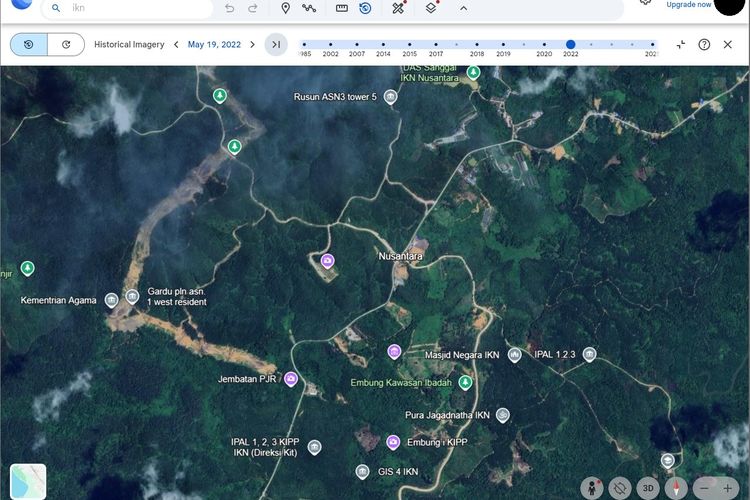
Task: Click the Nusantara place label
Action: coord(400,256)
